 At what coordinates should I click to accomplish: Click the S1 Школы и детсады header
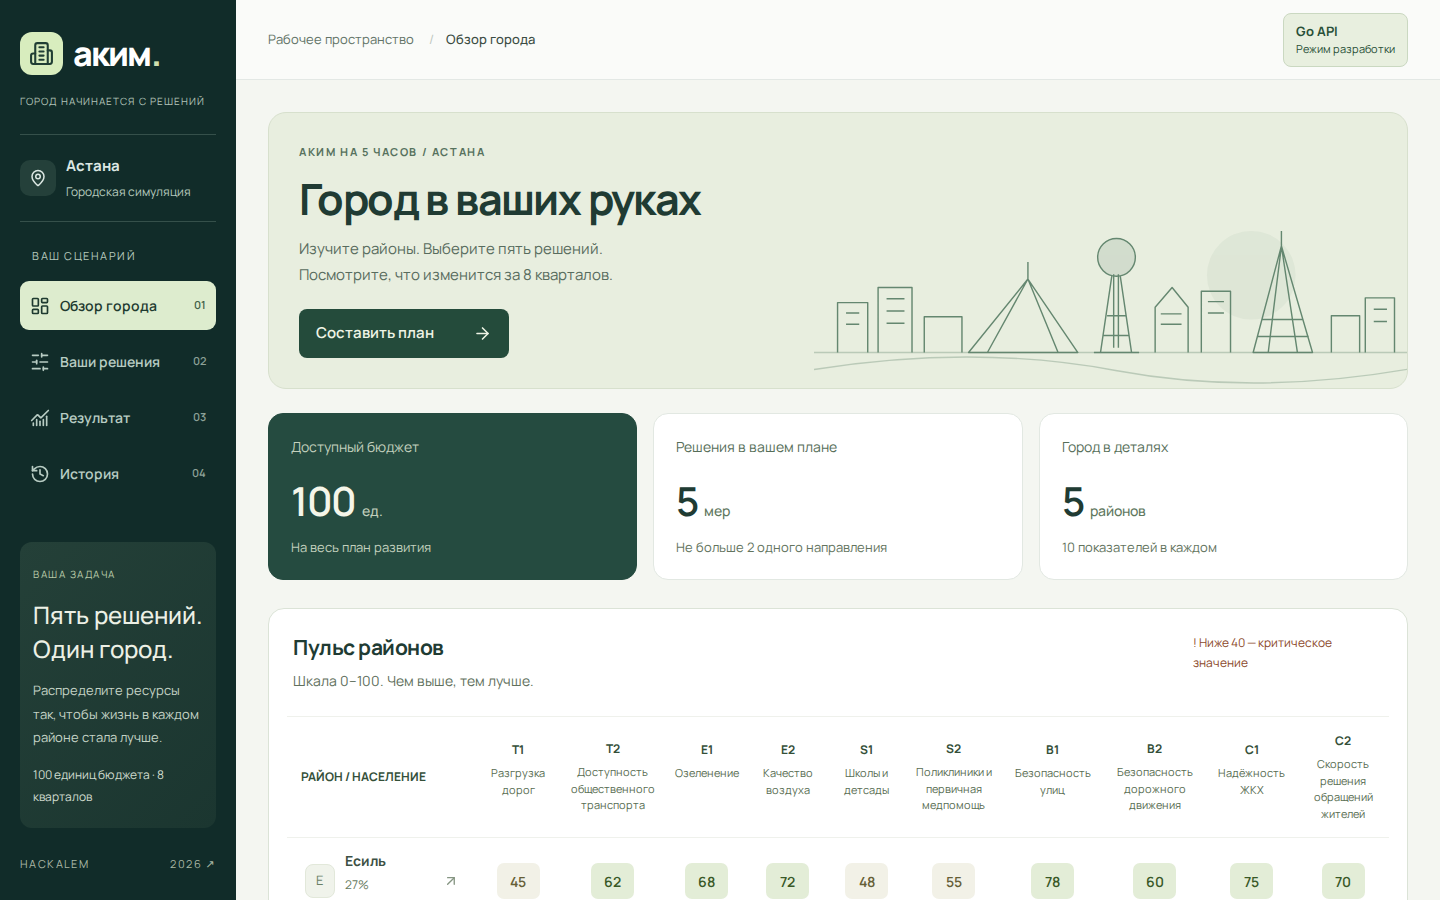(867, 770)
